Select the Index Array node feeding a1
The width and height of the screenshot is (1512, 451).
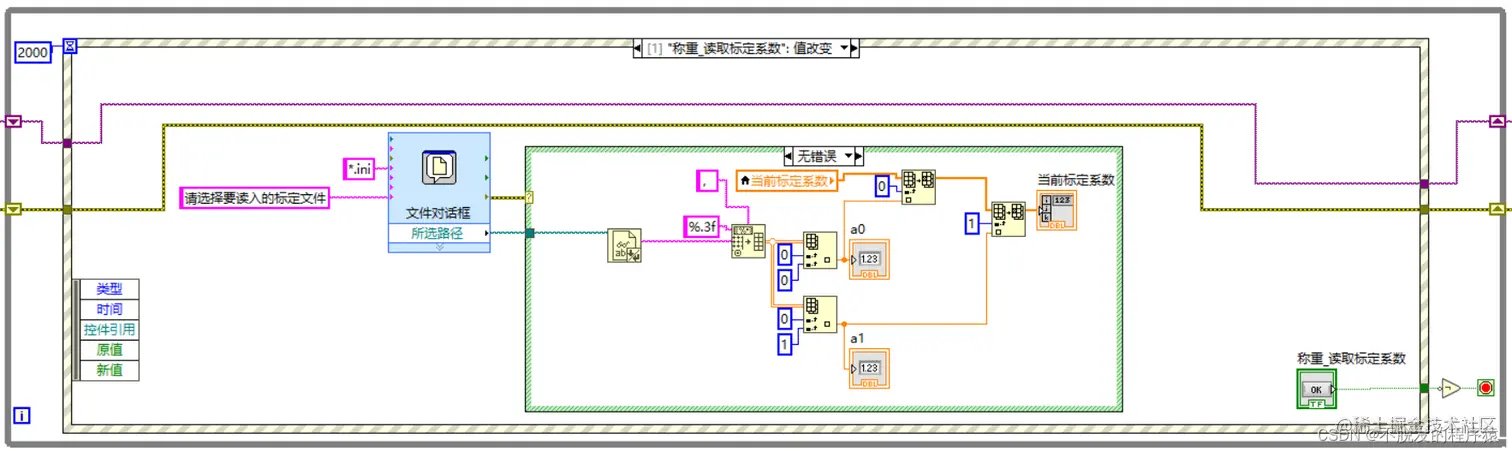[820, 314]
